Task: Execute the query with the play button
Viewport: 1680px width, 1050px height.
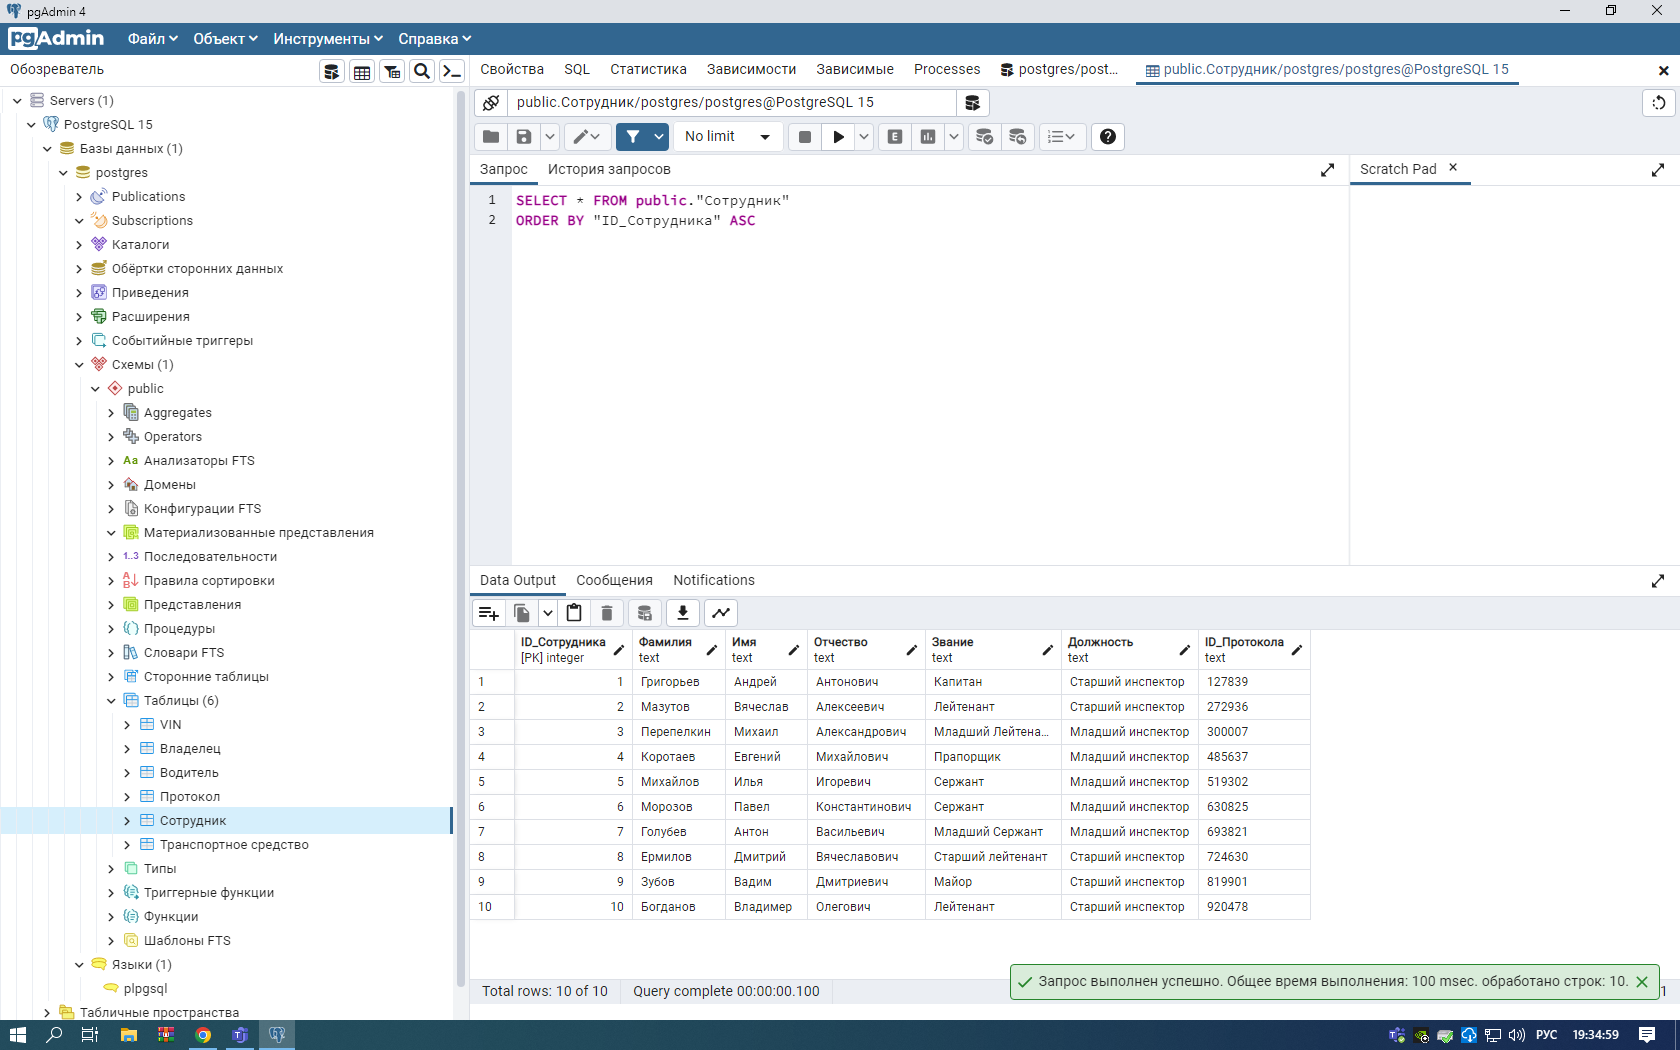Action: click(x=839, y=137)
